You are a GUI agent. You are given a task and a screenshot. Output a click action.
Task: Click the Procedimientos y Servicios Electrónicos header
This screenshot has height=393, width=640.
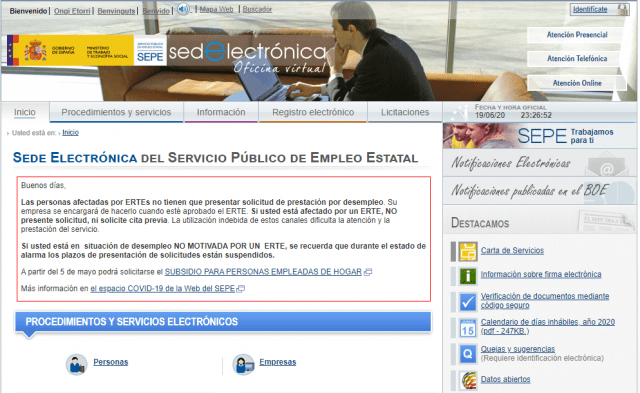coord(223,322)
